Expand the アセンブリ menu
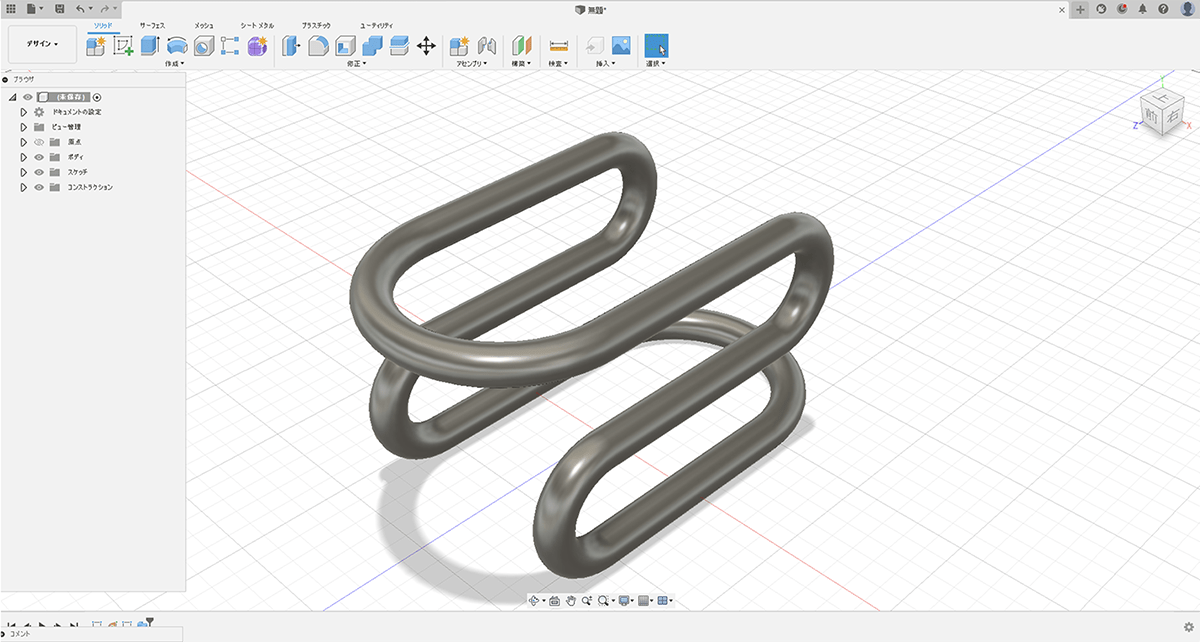Screen dimensions: 1200x642 coord(473,63)
